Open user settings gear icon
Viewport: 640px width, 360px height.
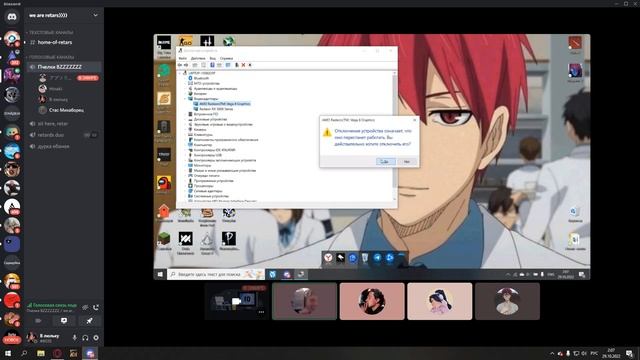click(x=96, y=338)
